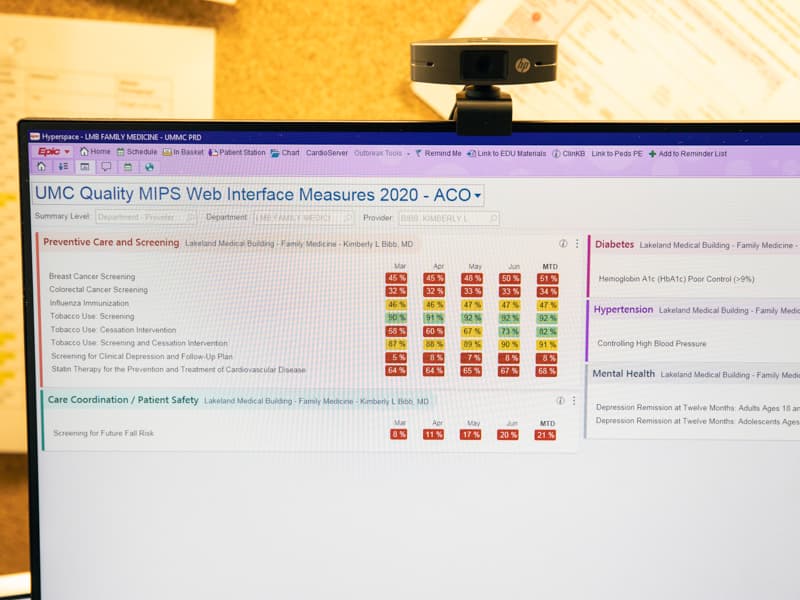The width and height of the screenshot is (800, 600).
Task: Click Add to Reminder List
Action: point(688,154)
